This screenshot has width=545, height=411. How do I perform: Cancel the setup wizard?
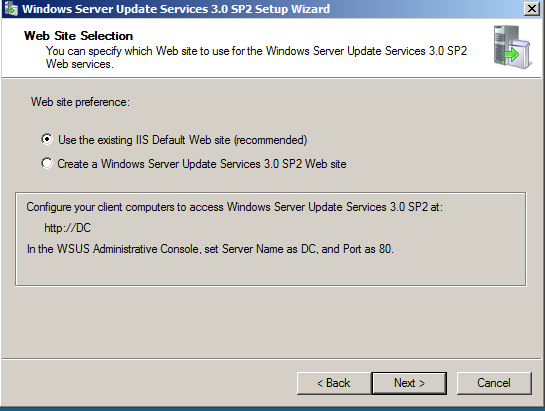(494, 383)
